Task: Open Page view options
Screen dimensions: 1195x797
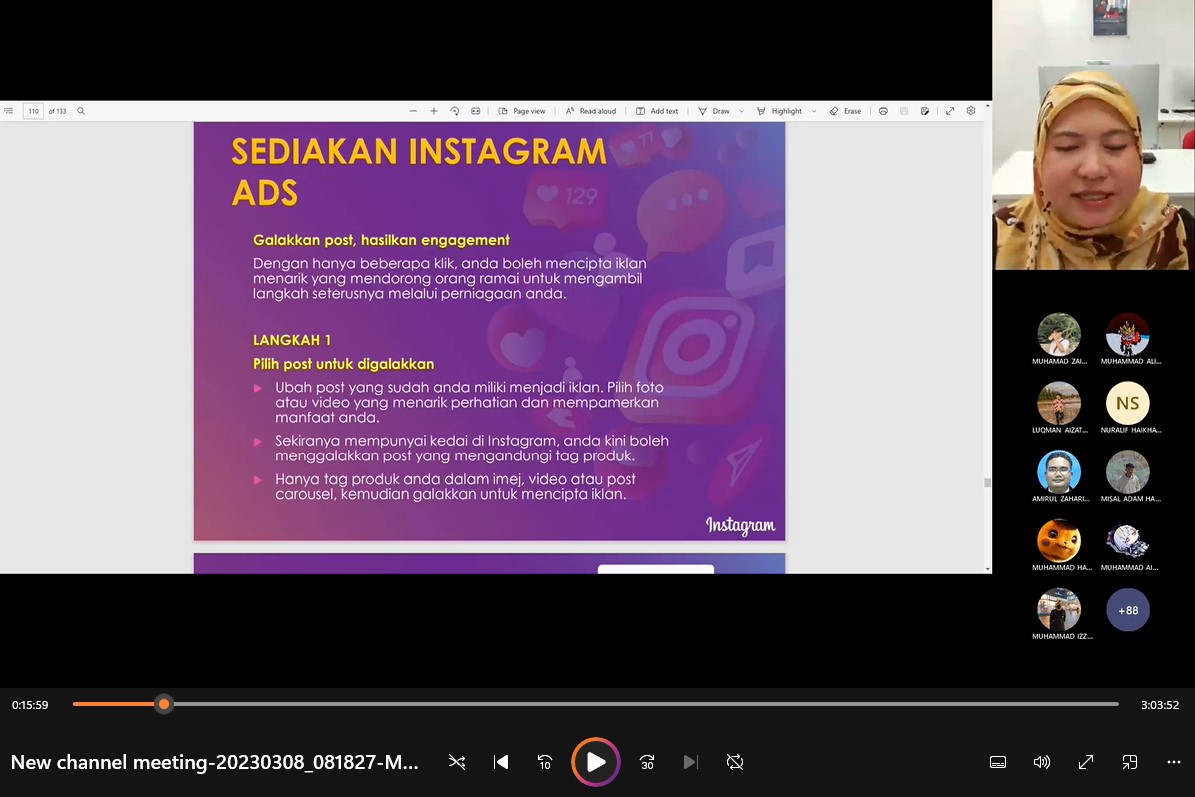Action: tap(522, 111)
